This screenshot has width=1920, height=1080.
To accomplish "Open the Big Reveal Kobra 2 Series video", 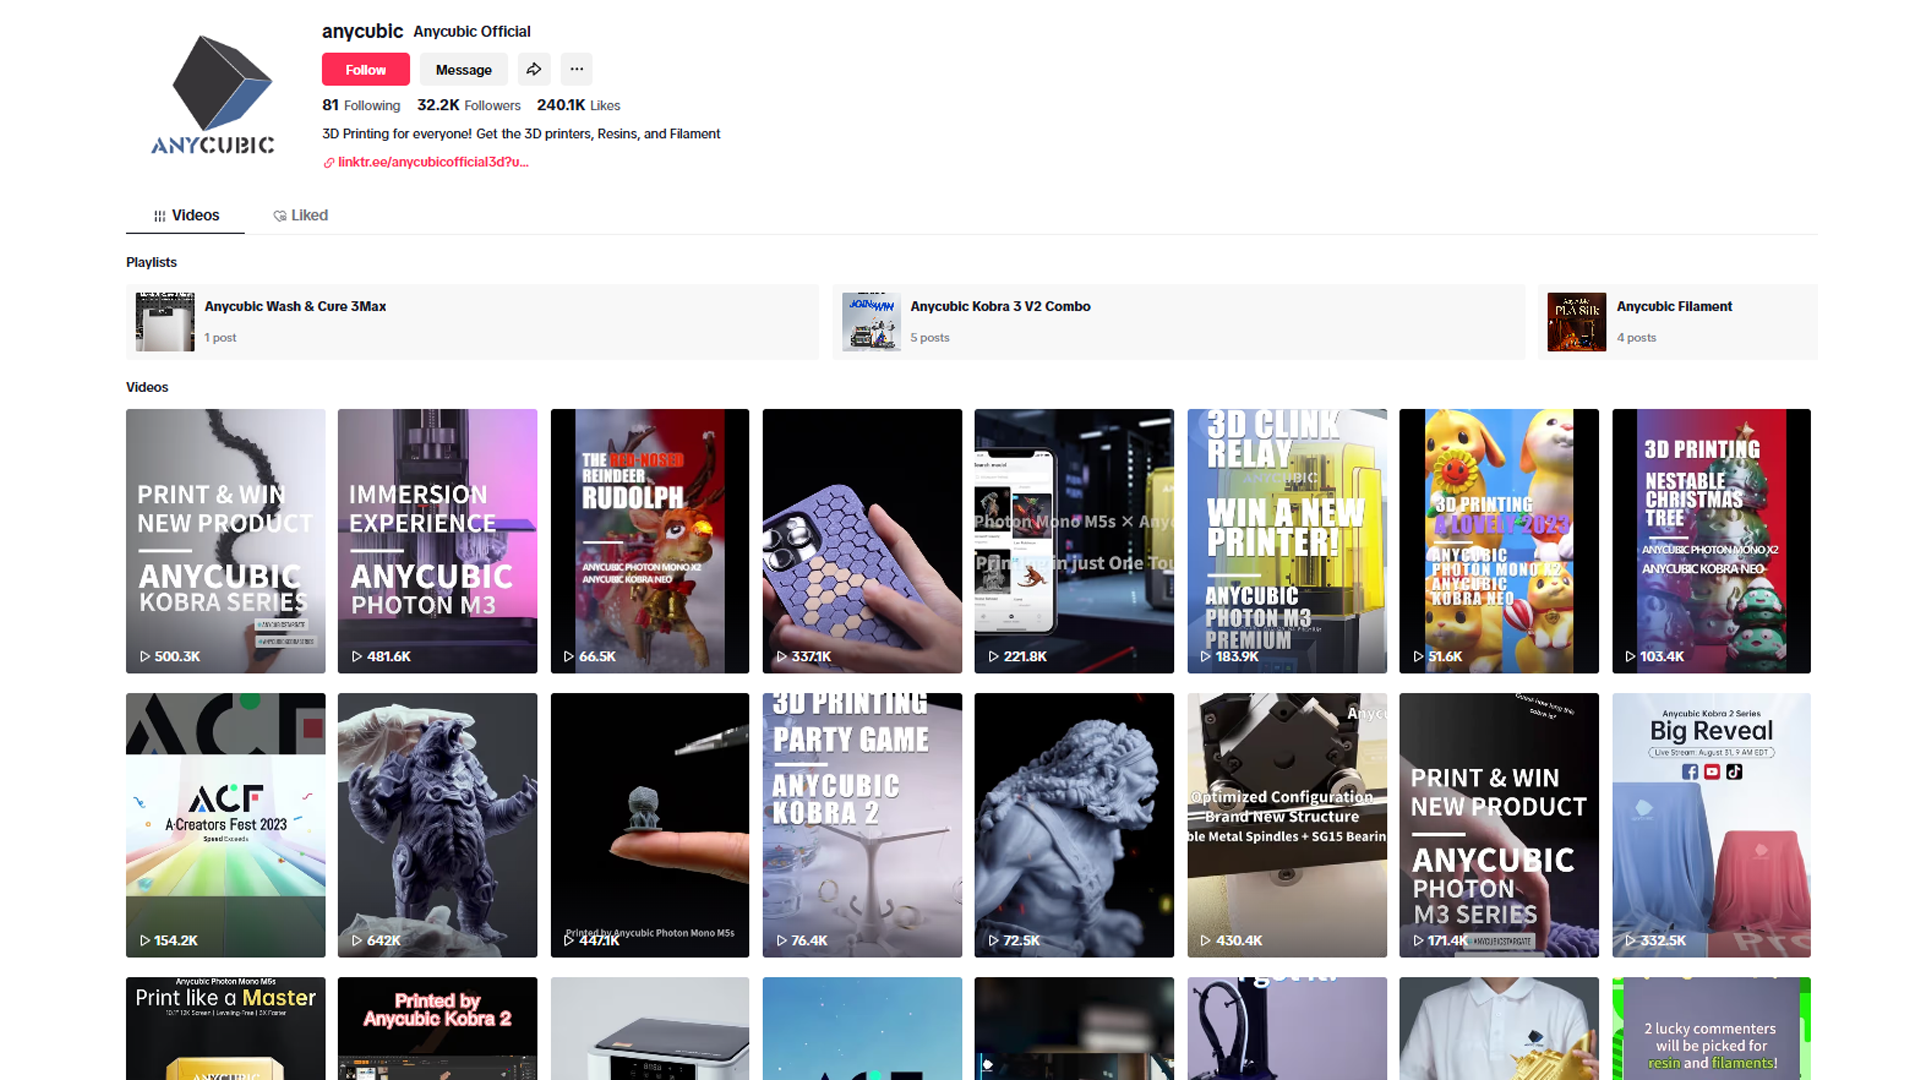I will tap(1710, 824).
